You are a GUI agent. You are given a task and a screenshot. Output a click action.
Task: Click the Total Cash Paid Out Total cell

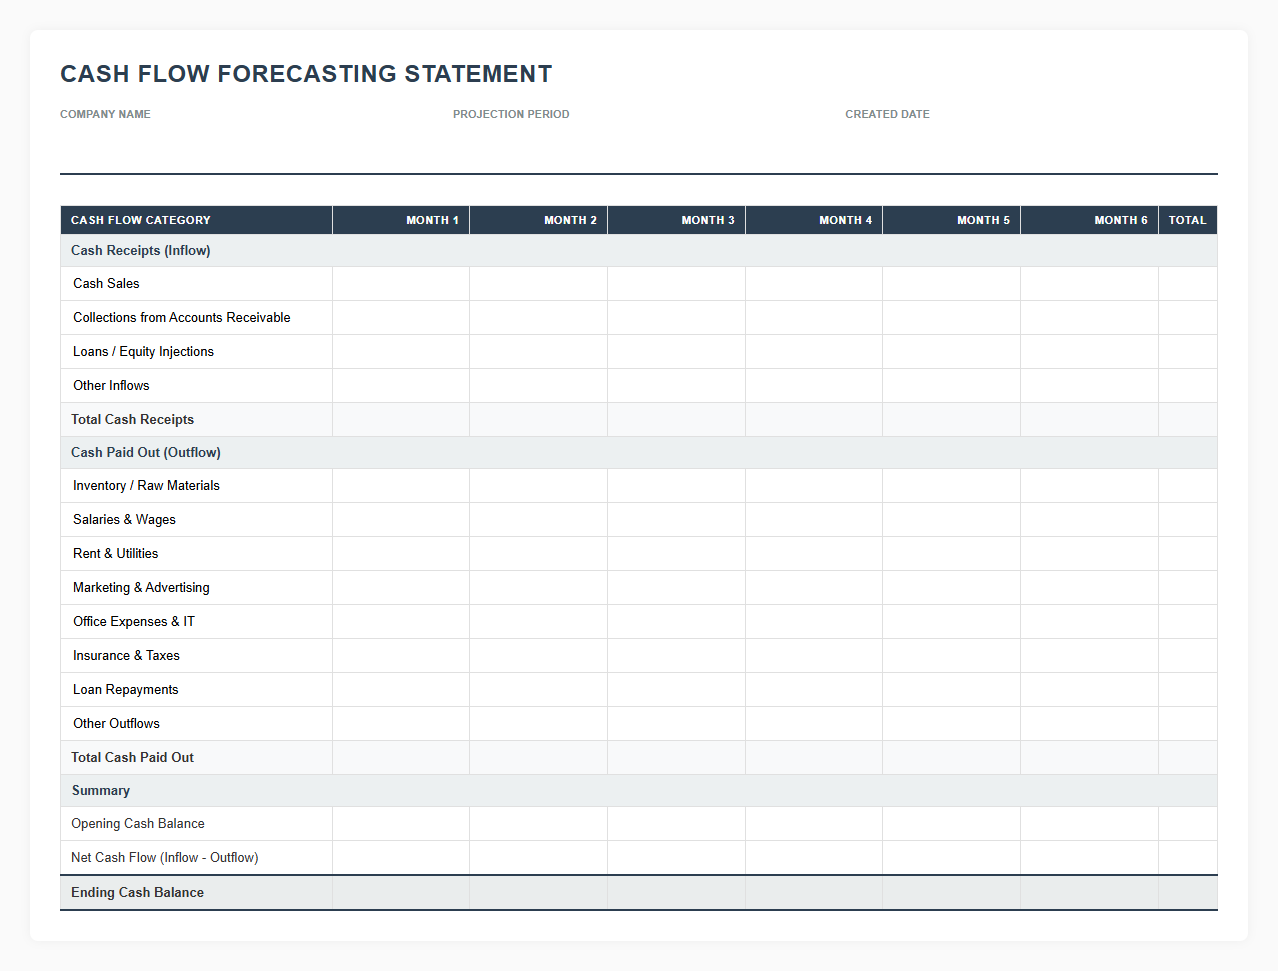1188,758
